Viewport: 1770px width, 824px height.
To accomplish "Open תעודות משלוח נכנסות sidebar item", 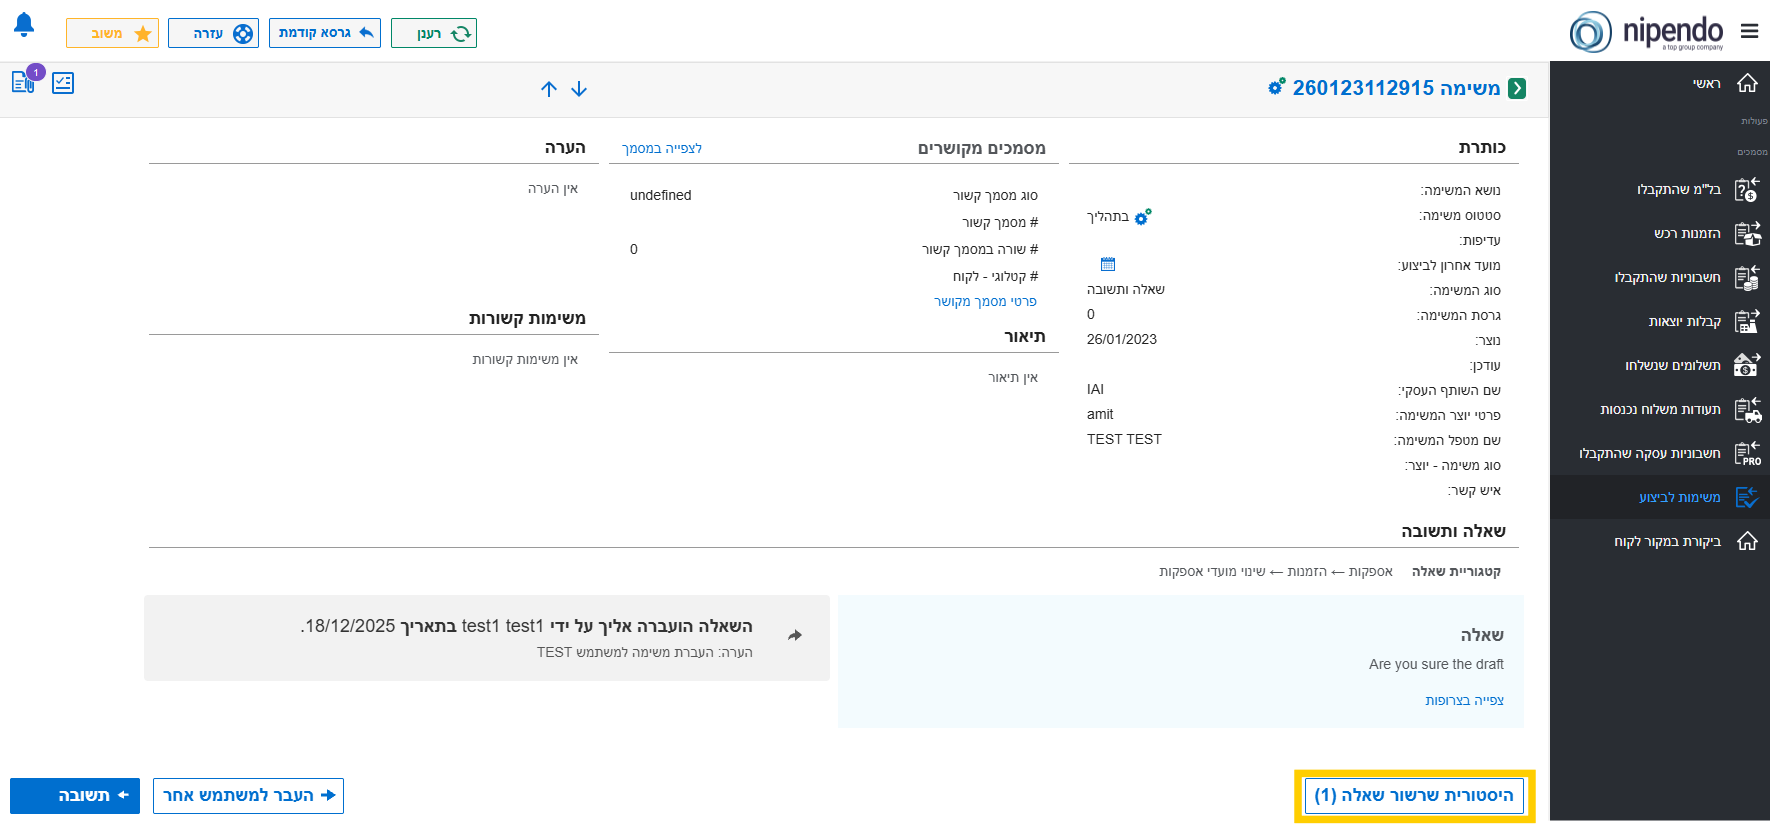I will [x=1660, y=409].
